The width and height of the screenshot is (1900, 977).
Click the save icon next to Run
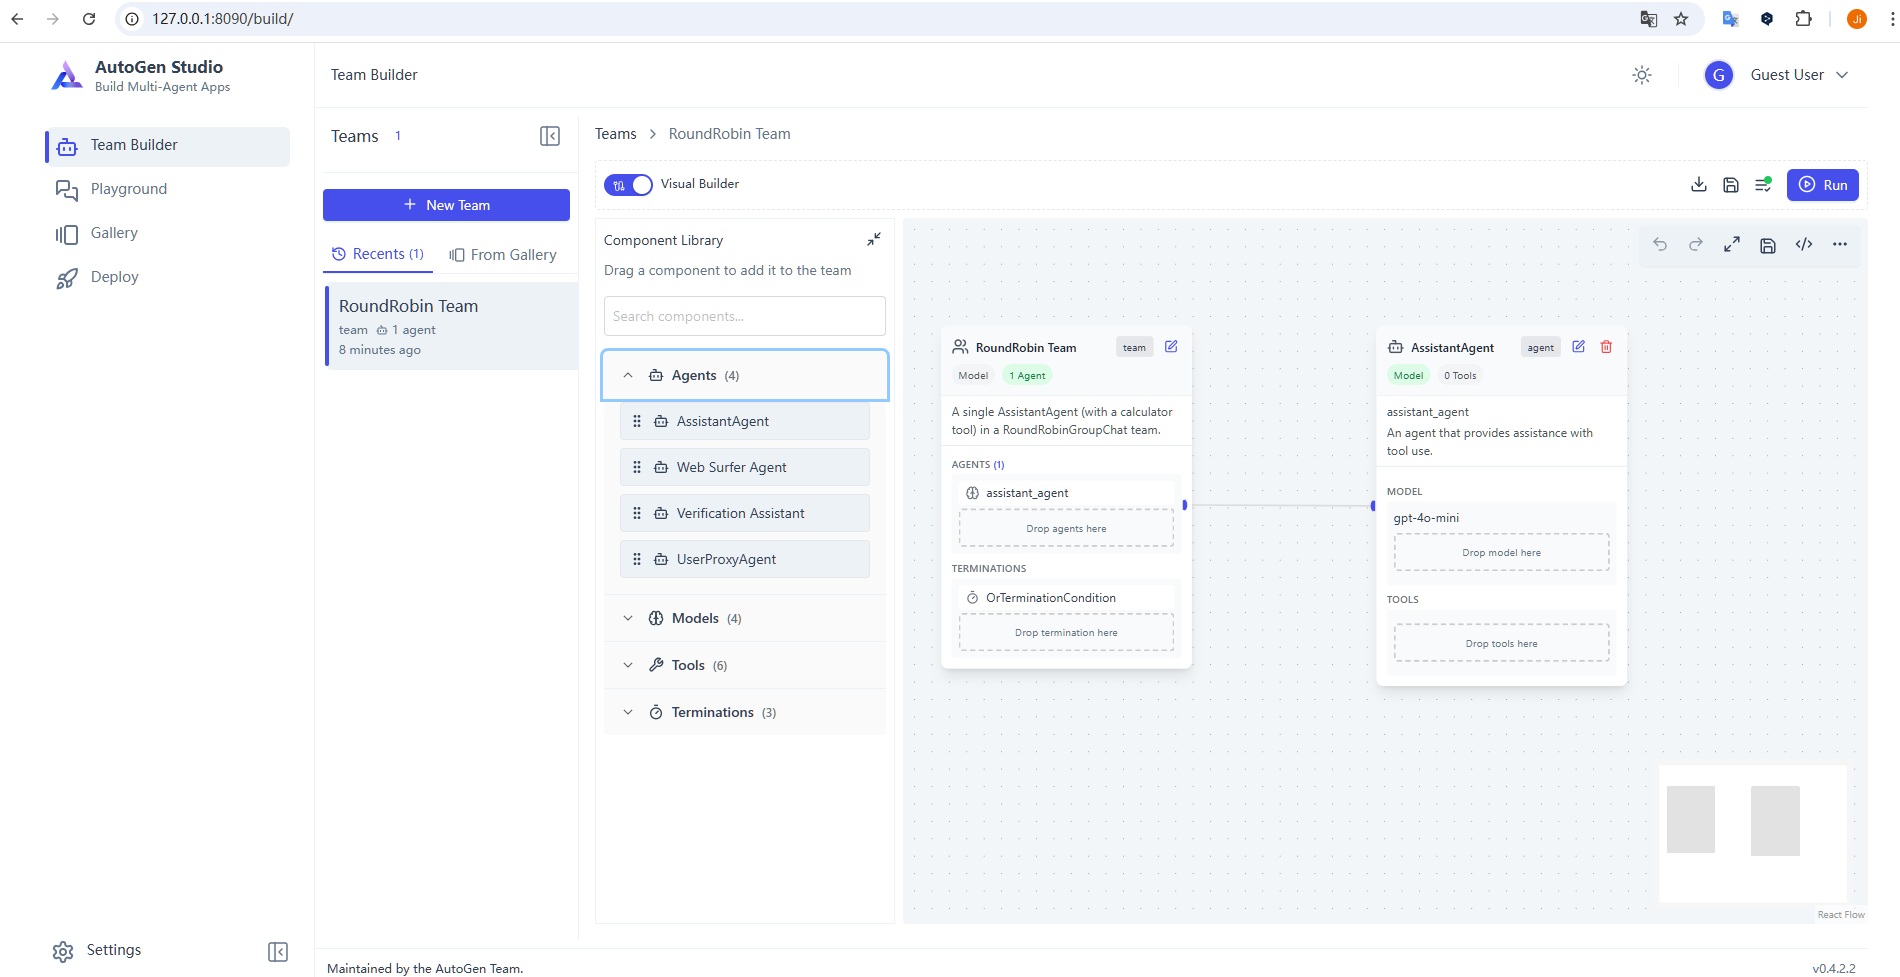[x=1731, y=184]
